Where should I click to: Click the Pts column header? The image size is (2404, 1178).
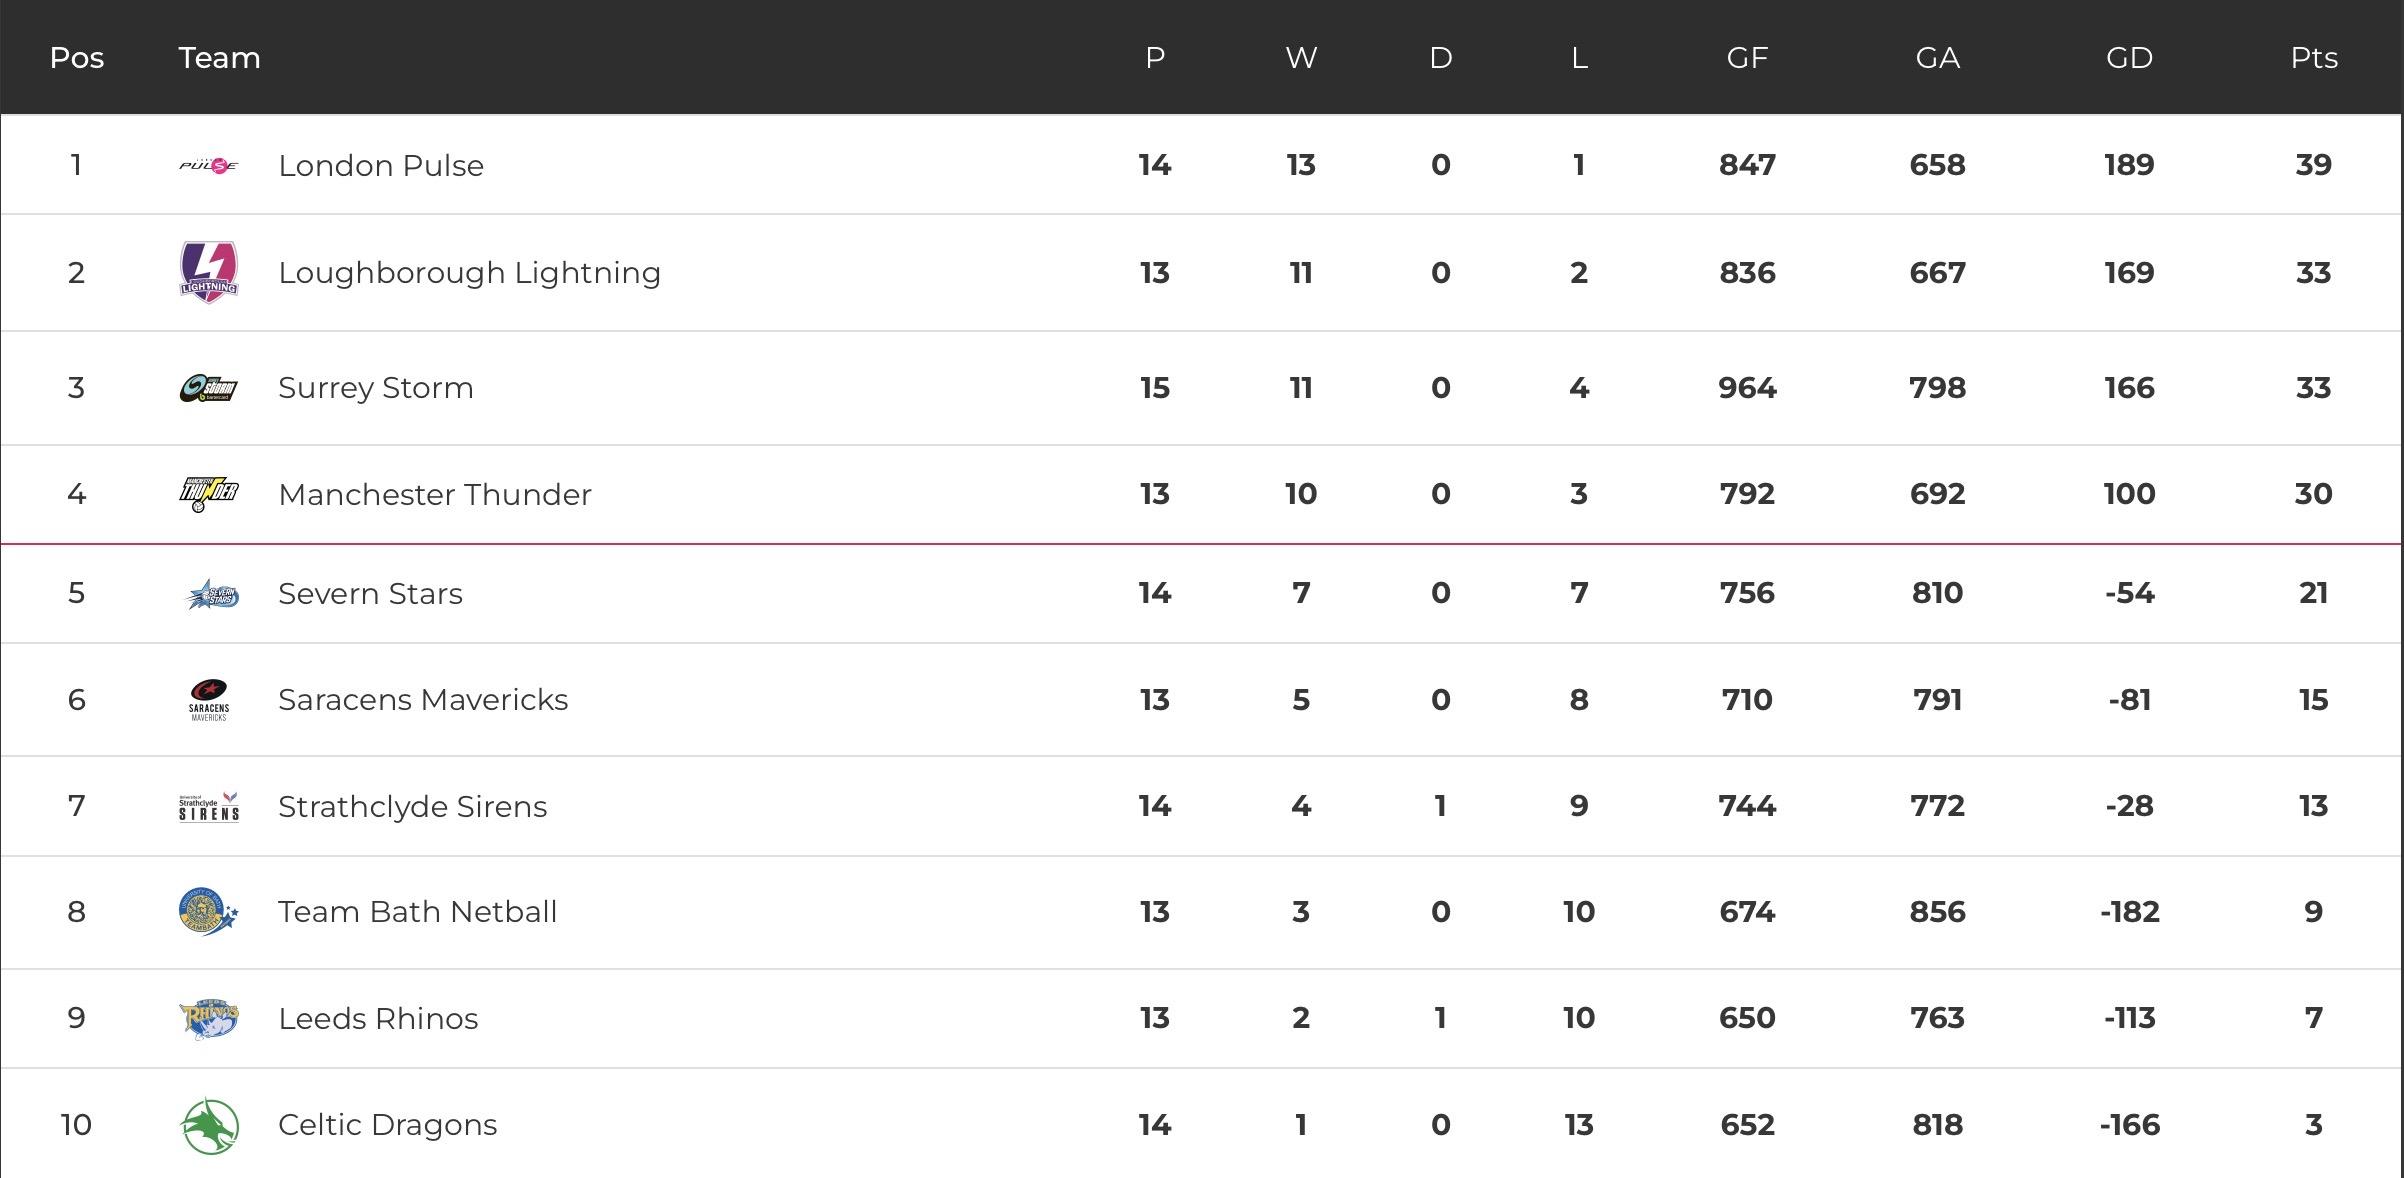coord(2313,58)
